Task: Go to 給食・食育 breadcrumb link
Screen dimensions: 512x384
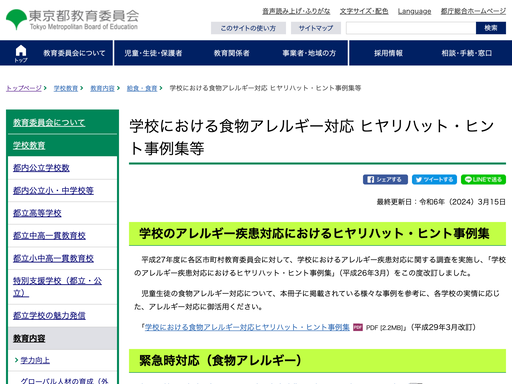Action: [x=142, y=88]
